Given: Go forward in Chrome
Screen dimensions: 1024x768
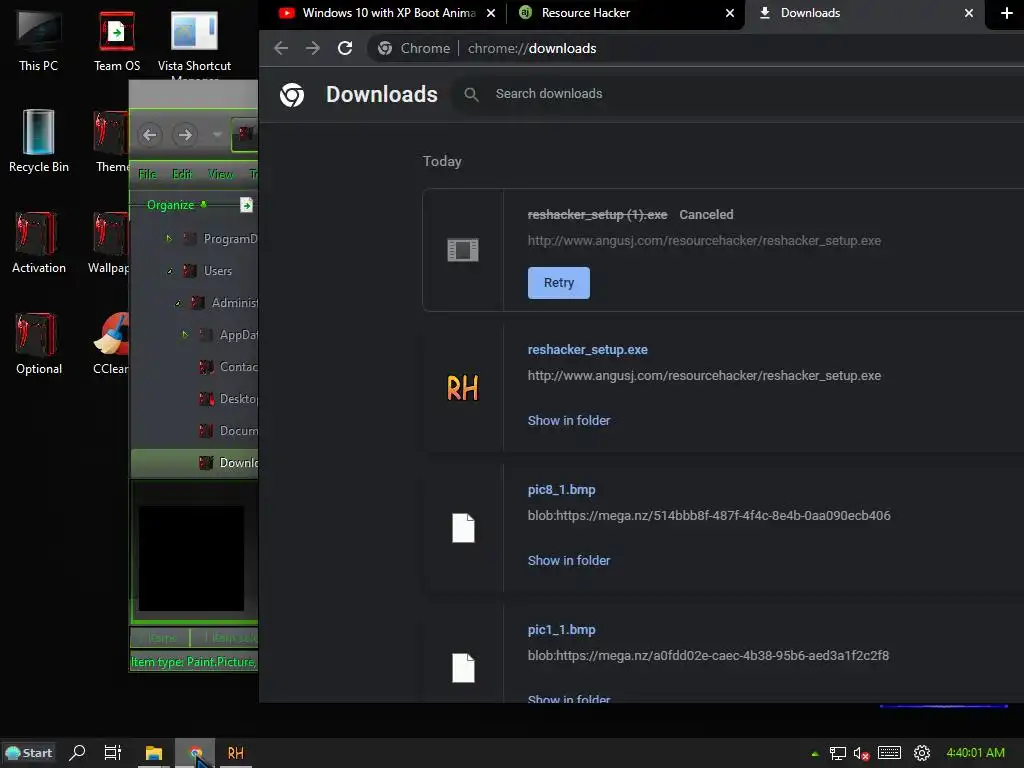Looking at the screenshot, I should click(x=313, y=48).
